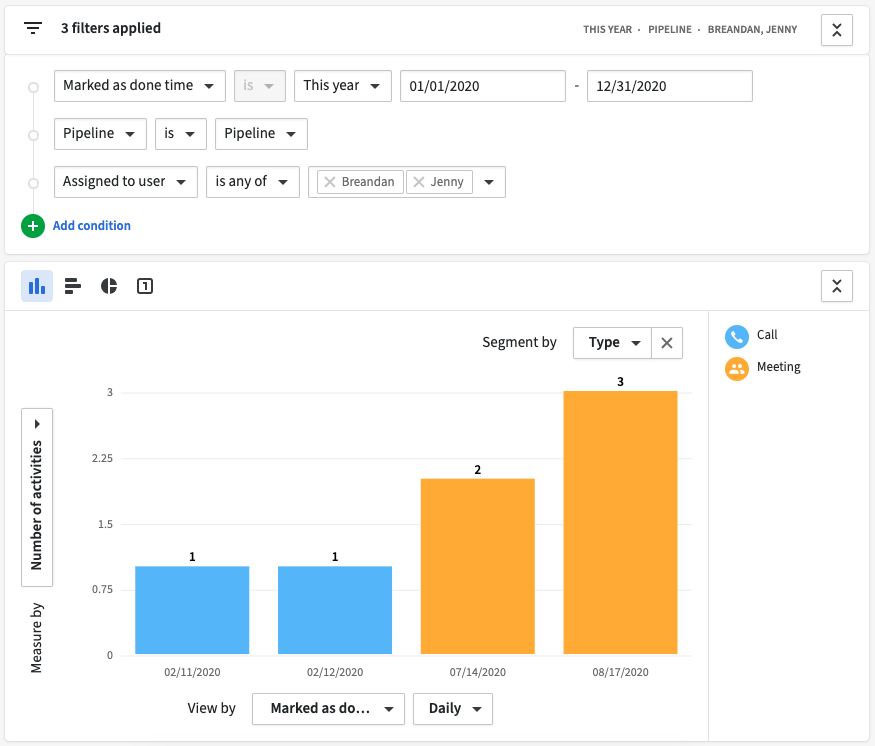The width and height of the screenshot is (875, 746).
Task: Click the Meeting legend label
Action: pyautogui.click(x=778, y=367)
